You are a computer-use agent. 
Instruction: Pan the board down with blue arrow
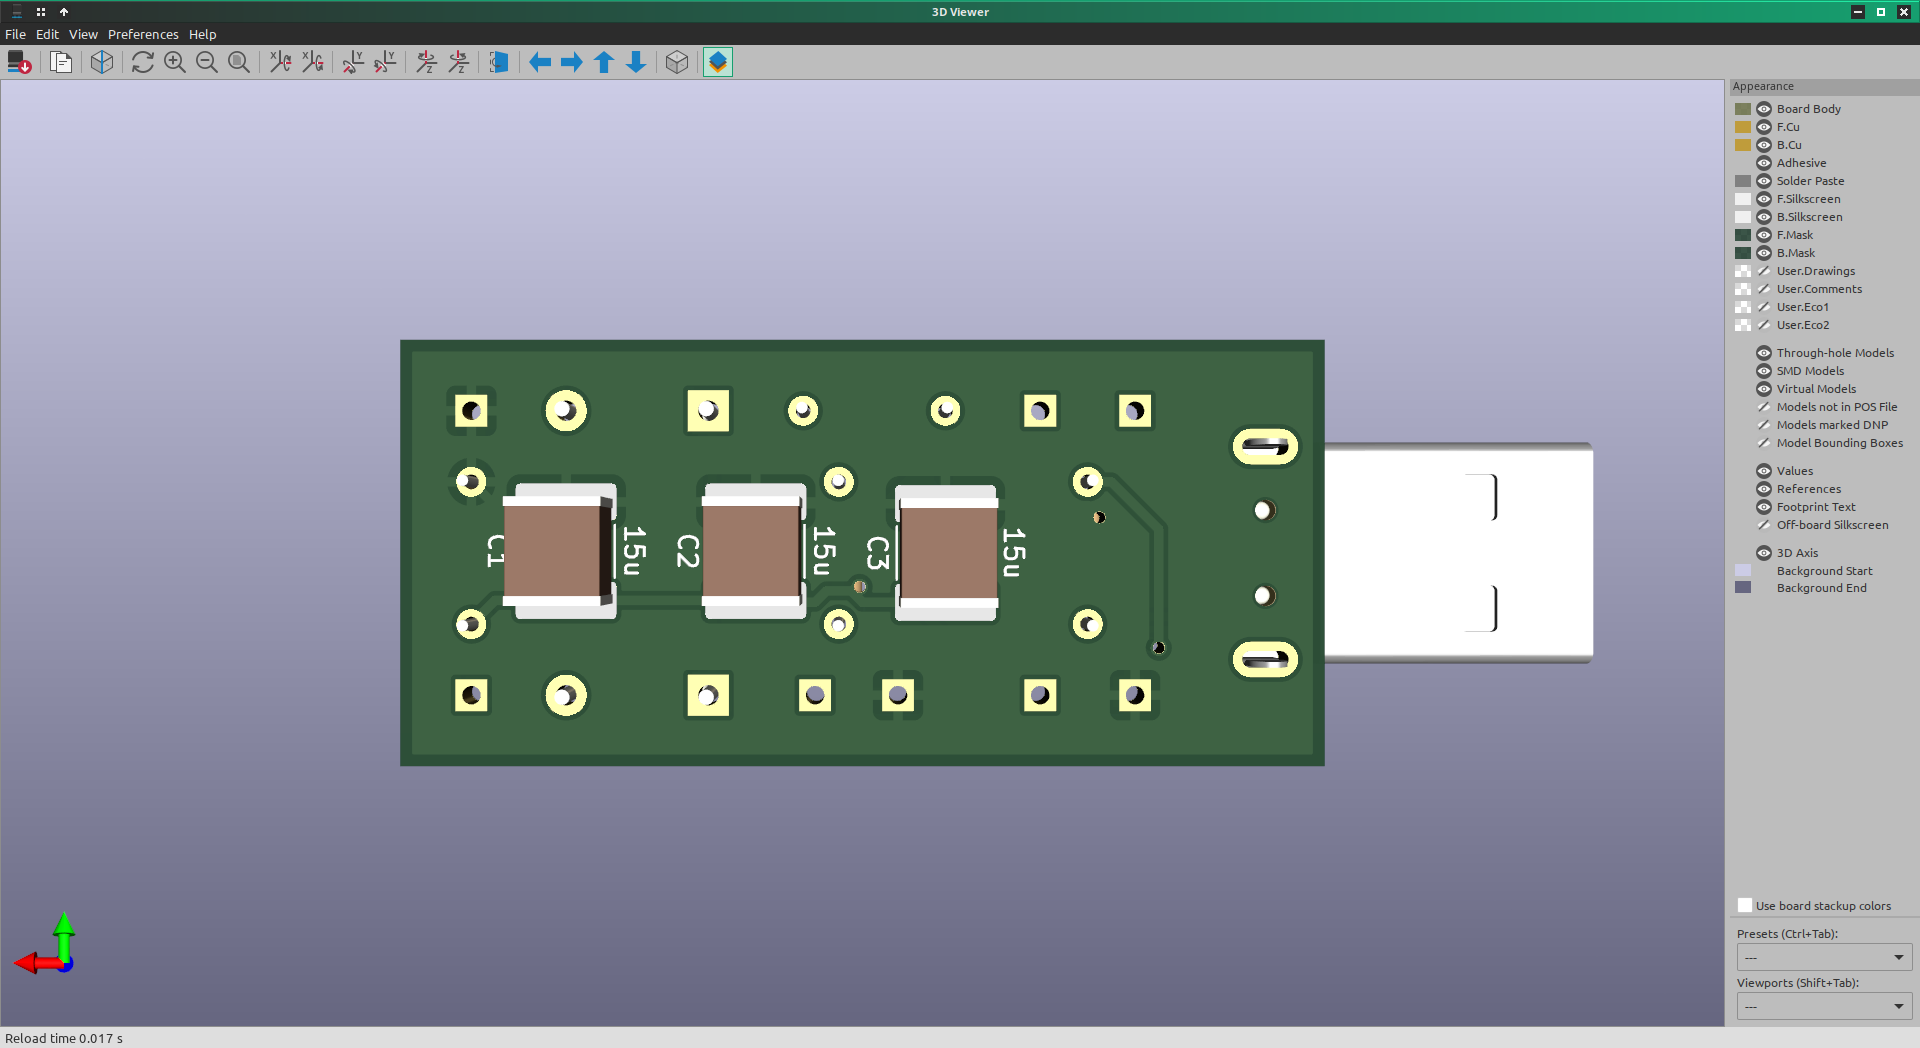click(636, 62)
